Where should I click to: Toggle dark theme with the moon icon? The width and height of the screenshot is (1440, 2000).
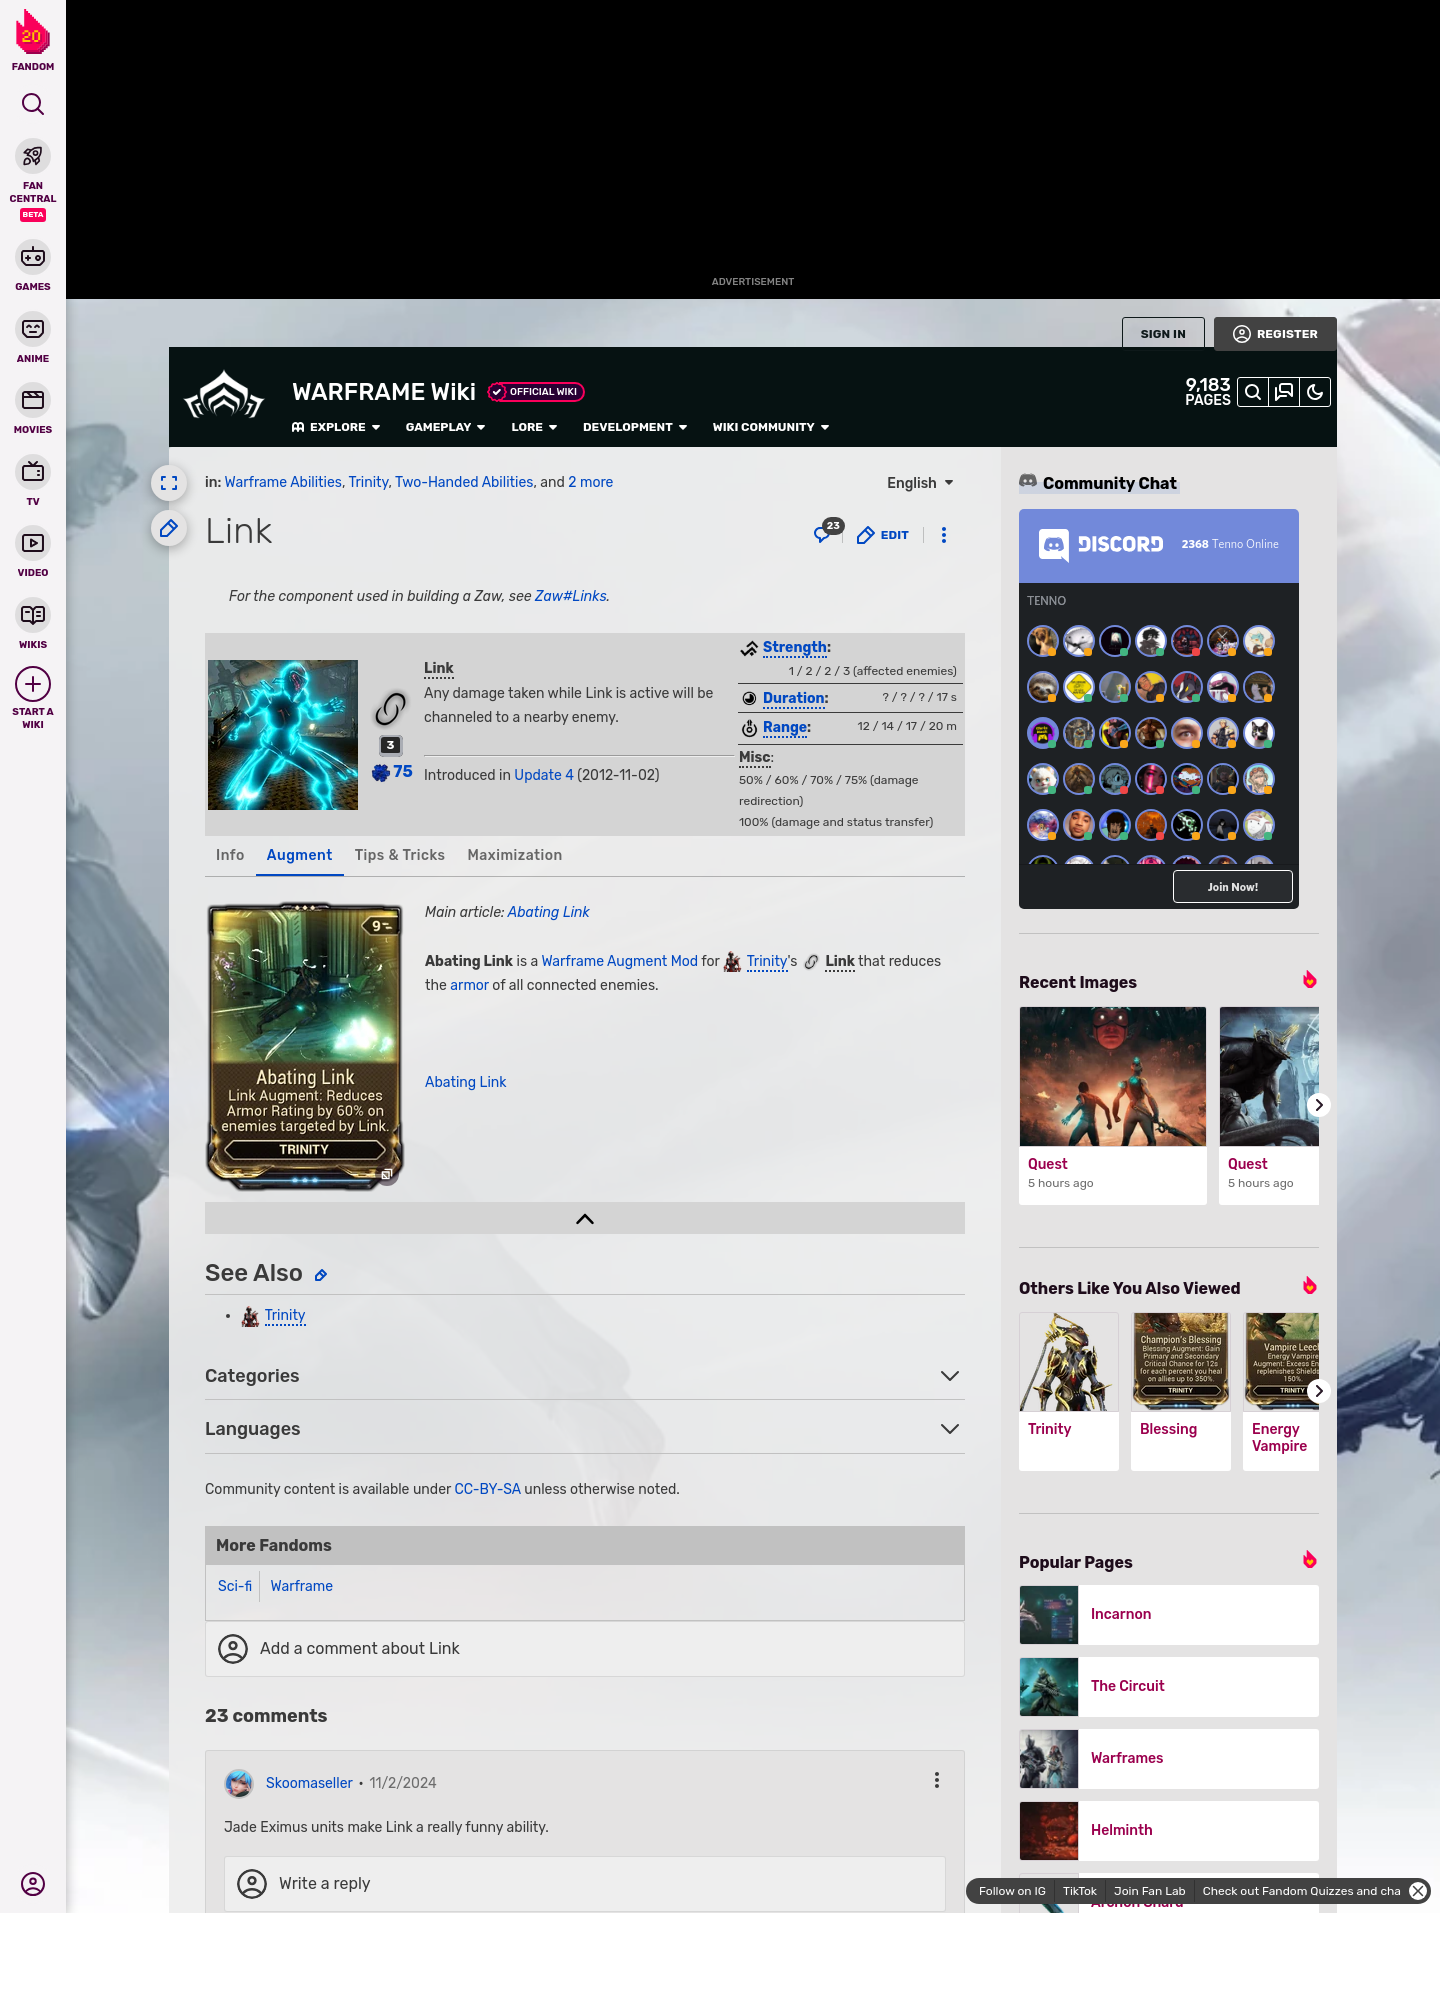click(x=1315, y=392)
